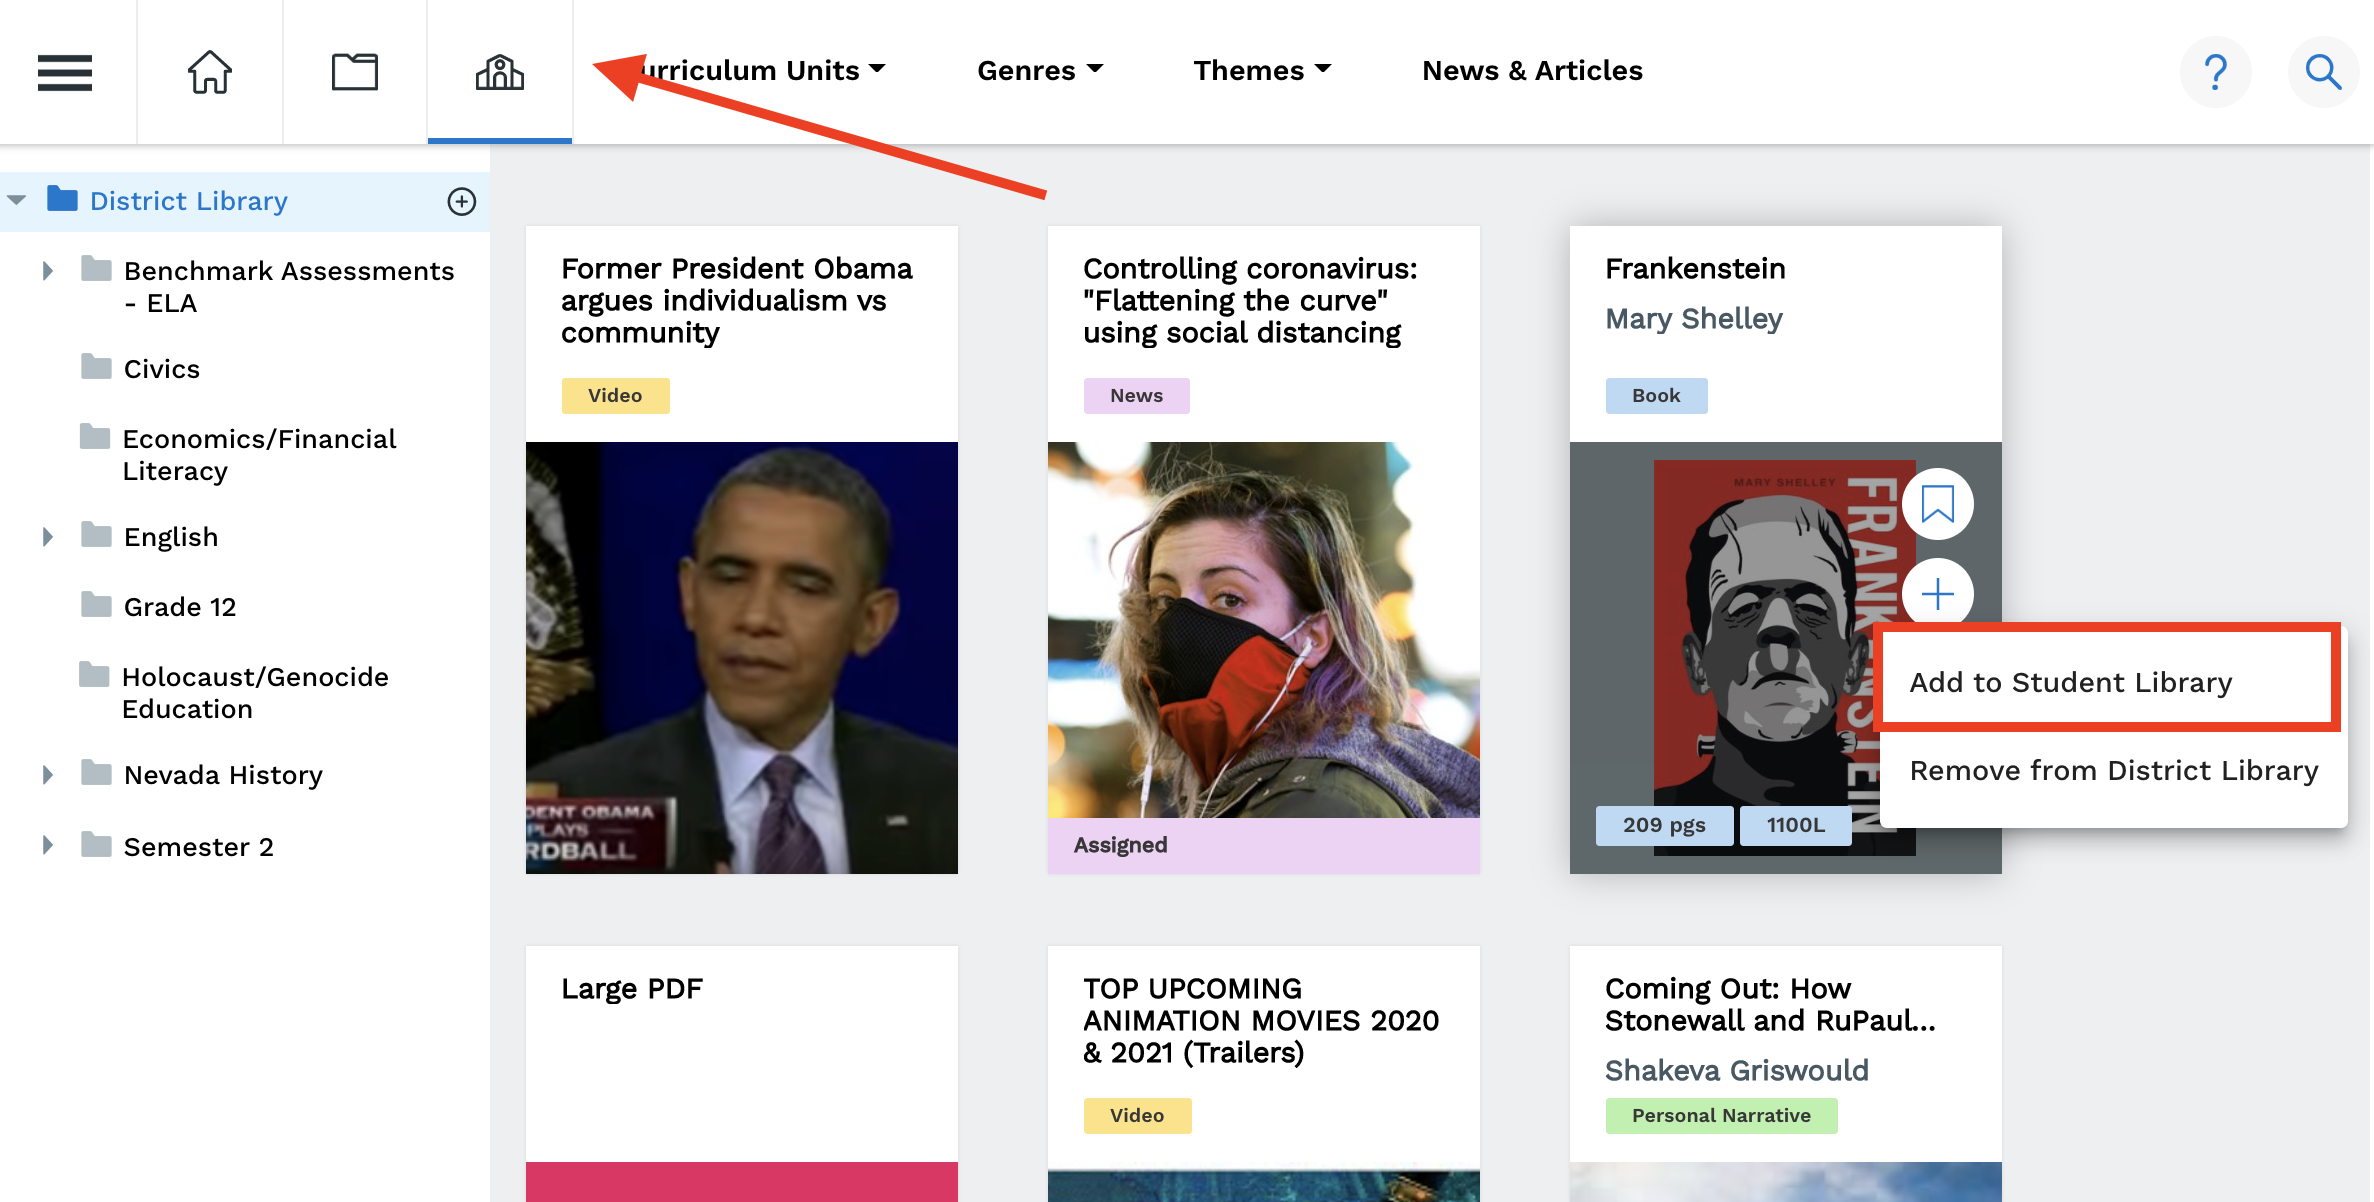Expand the Benchmark Assessments - ELA folder
Image resolution: width=2374 pixels, height=1202 pixels.
click(47, 271)
